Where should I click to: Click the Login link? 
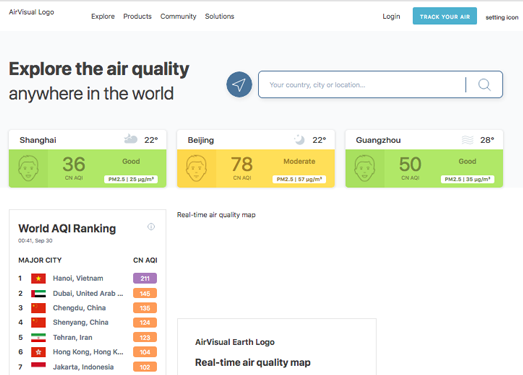click(391, 16)
